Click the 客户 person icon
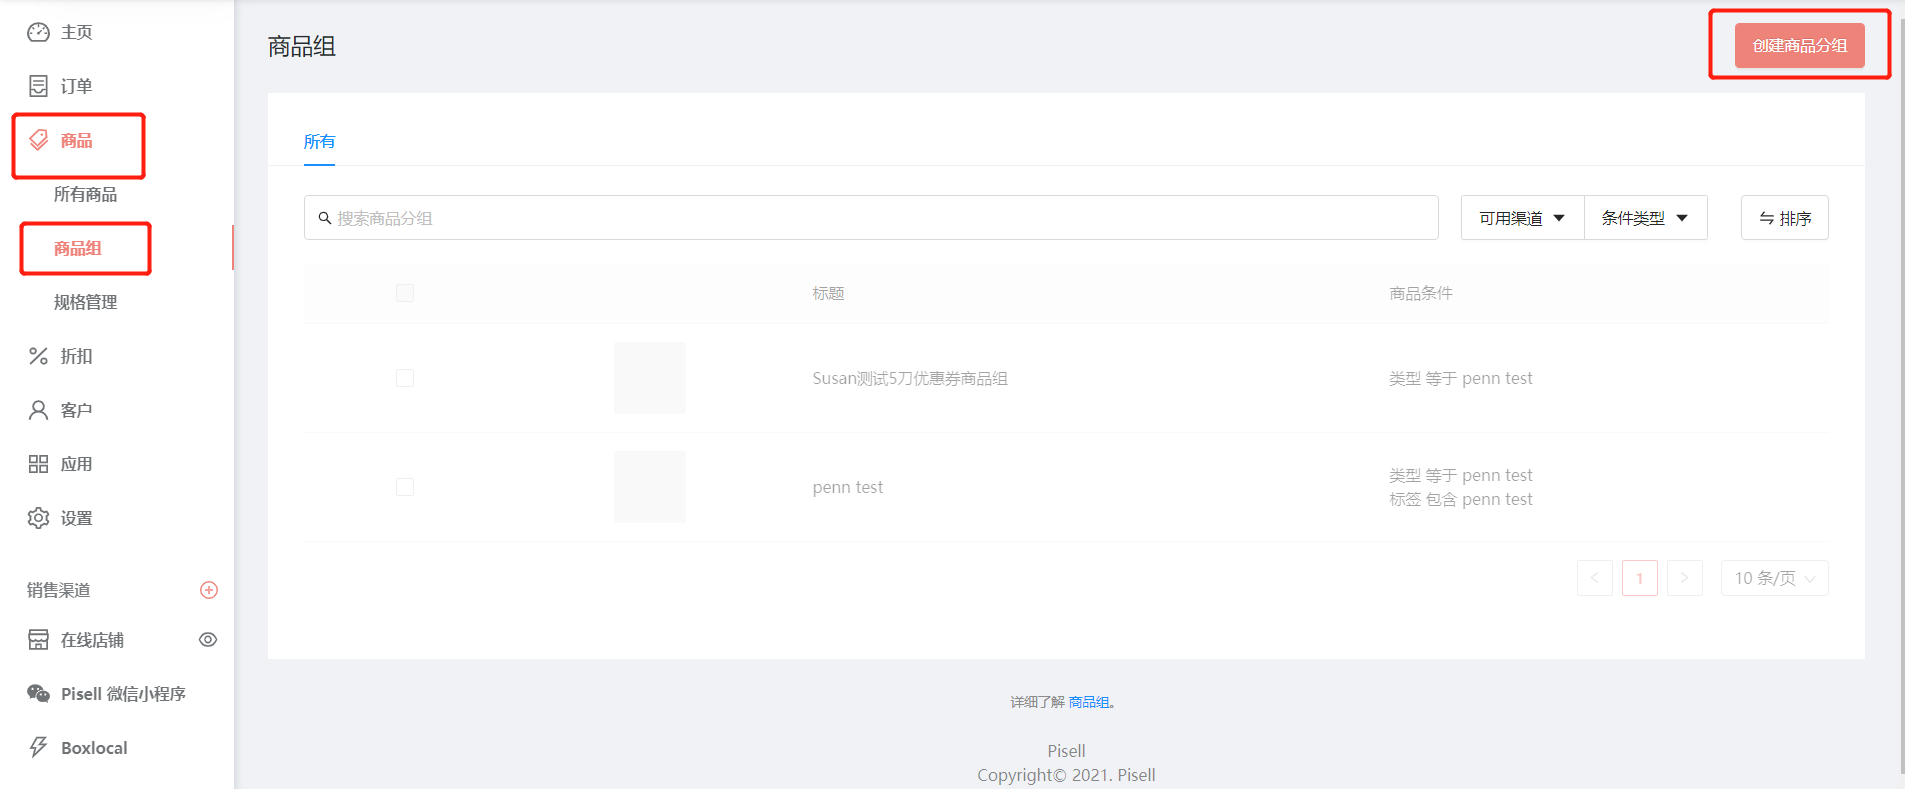The width and height of the screenshot is (1905, 789). pos(38,410)
